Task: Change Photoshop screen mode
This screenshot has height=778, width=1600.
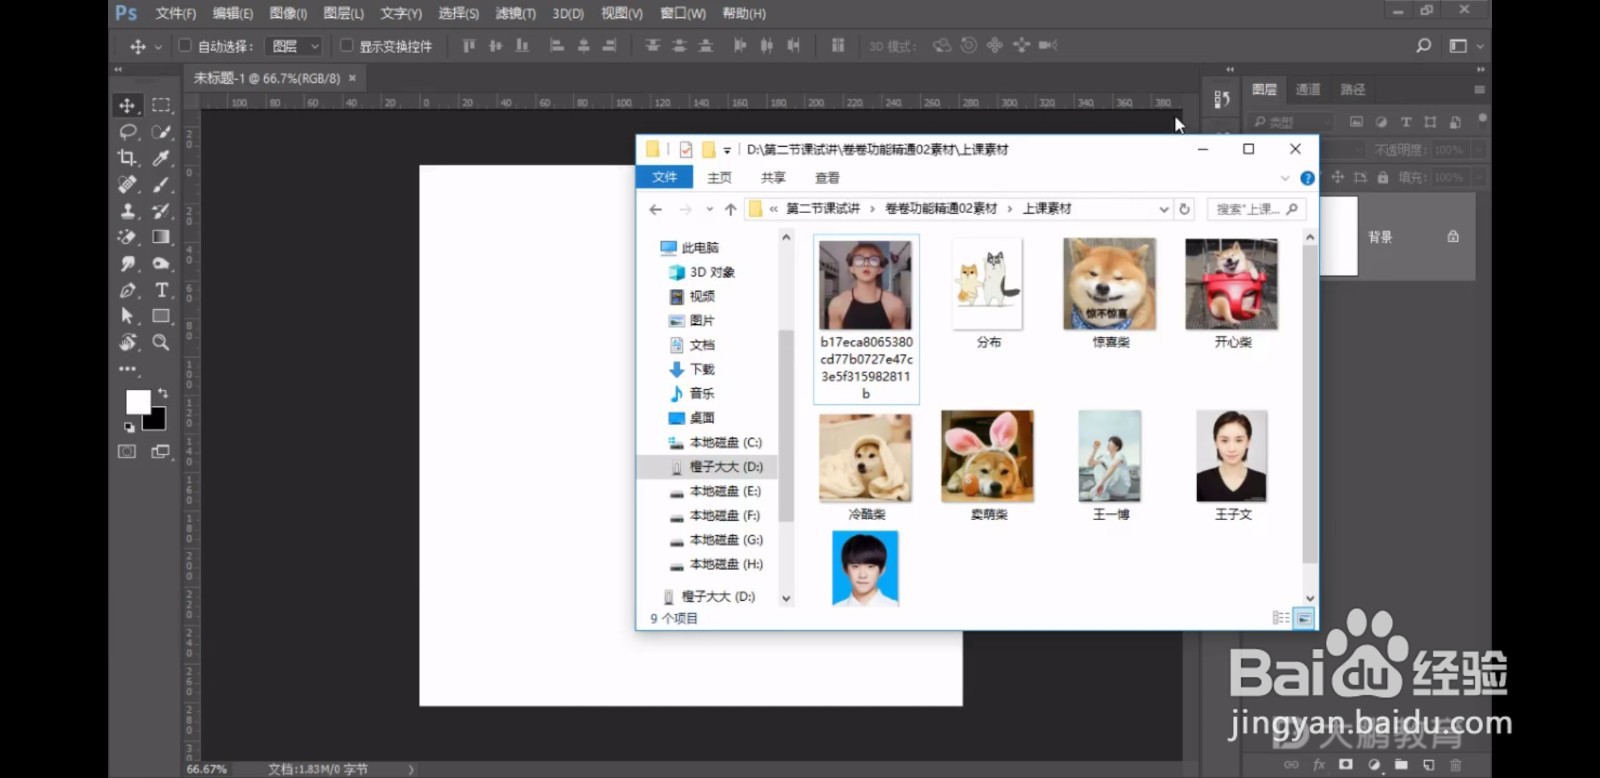Action: click(160, 452)
